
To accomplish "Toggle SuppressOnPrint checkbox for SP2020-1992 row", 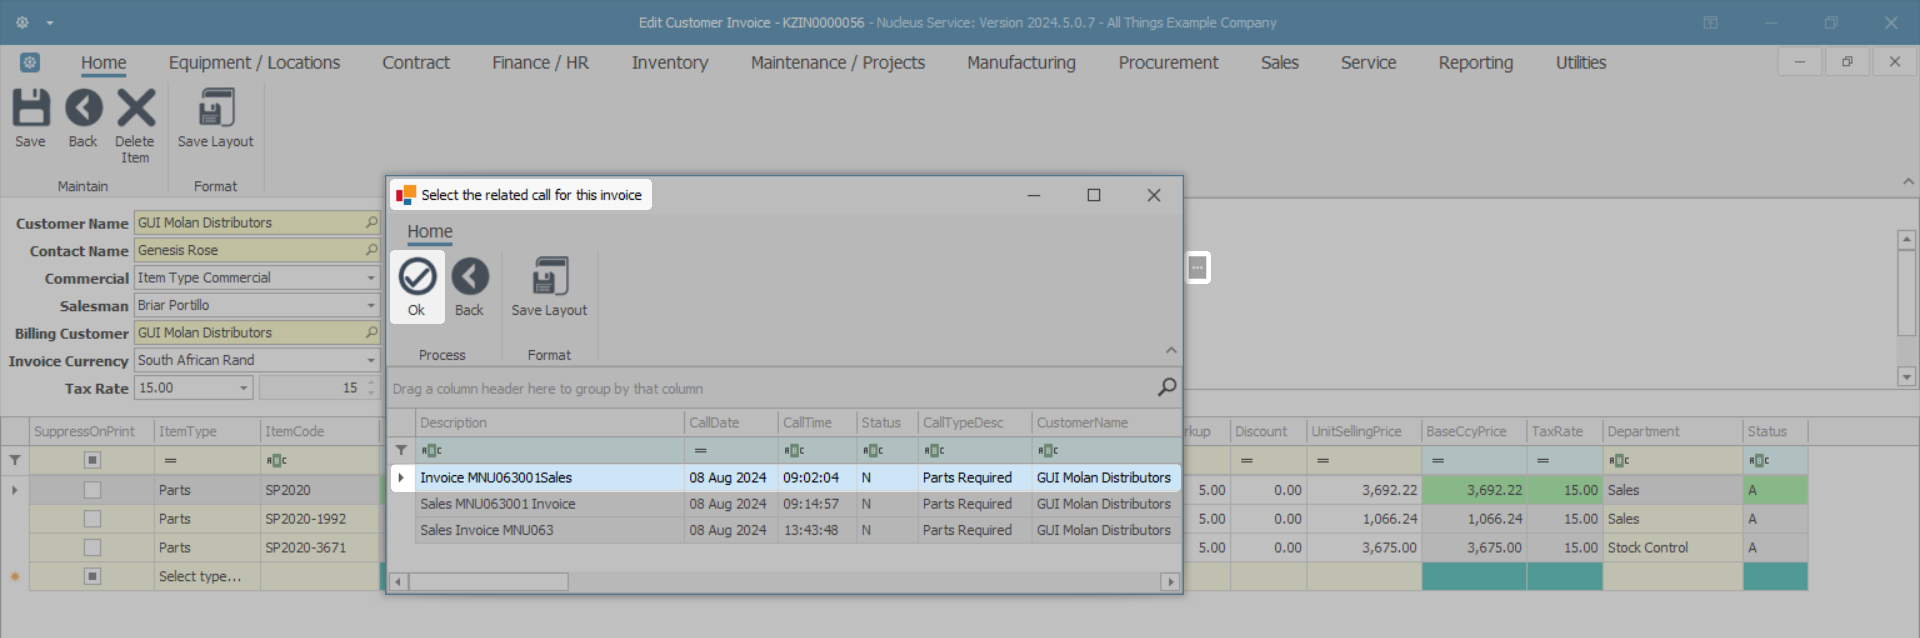I will [x=92, y=519].
